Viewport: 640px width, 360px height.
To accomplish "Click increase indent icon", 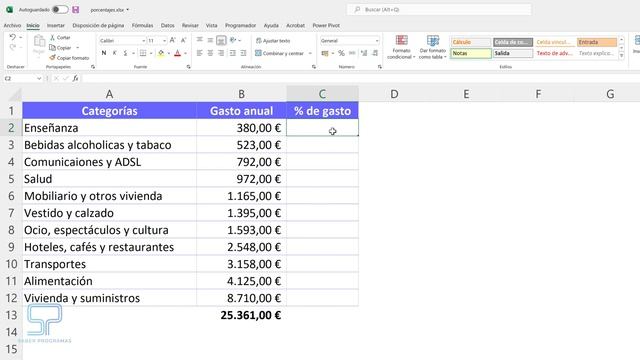I will coord(243,53).
